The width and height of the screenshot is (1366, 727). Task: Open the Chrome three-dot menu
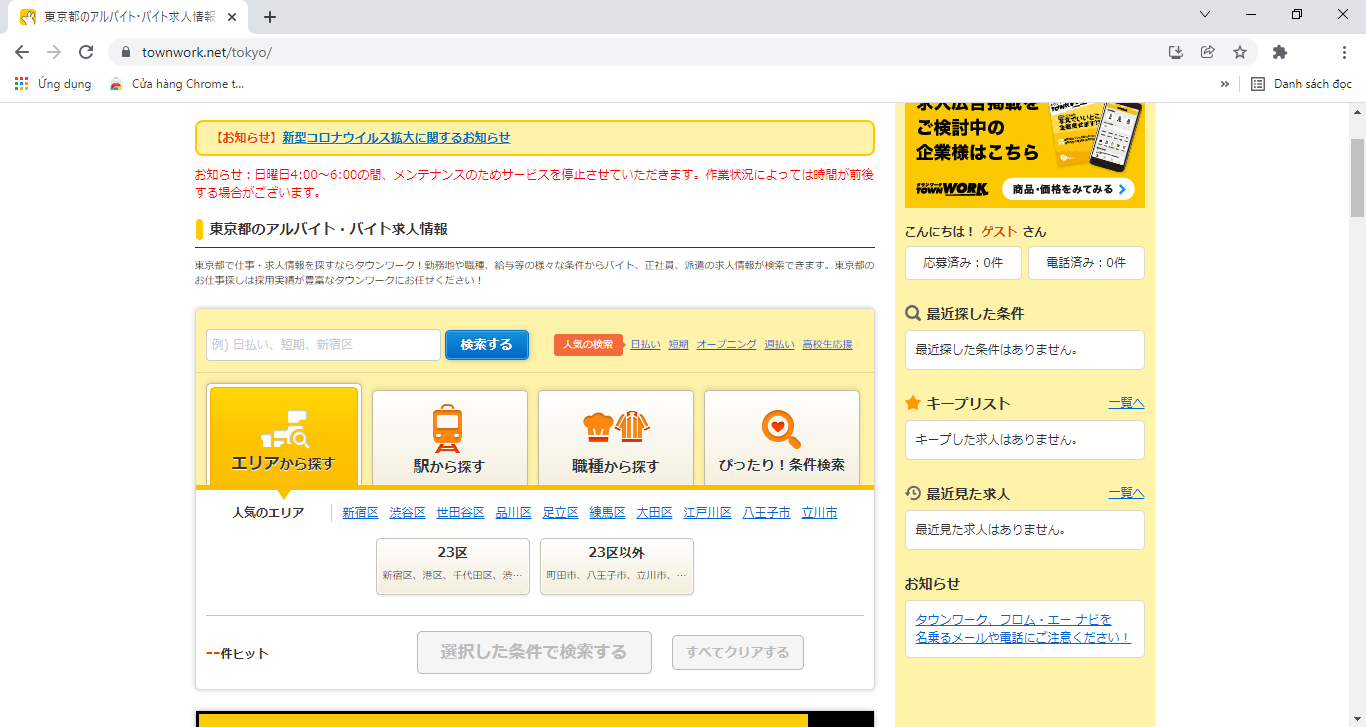coord(1344,52)
